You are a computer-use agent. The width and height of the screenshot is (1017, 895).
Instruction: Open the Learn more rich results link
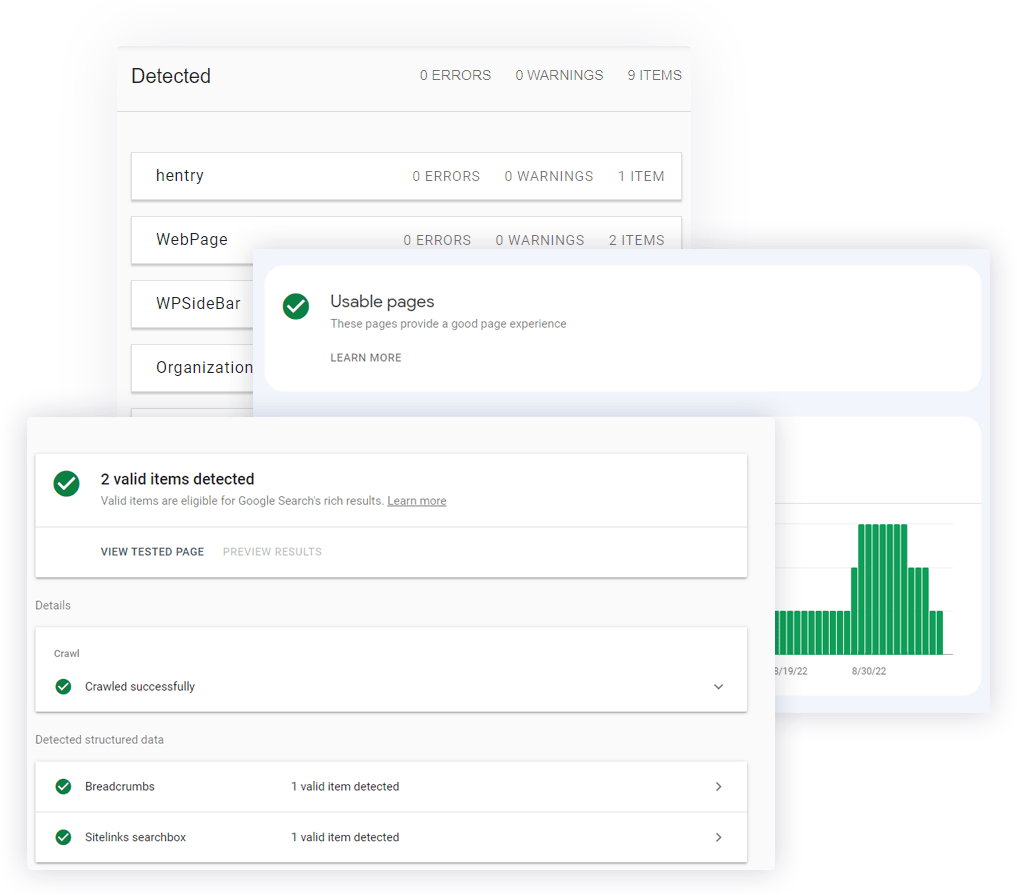[x=416, y=501]
